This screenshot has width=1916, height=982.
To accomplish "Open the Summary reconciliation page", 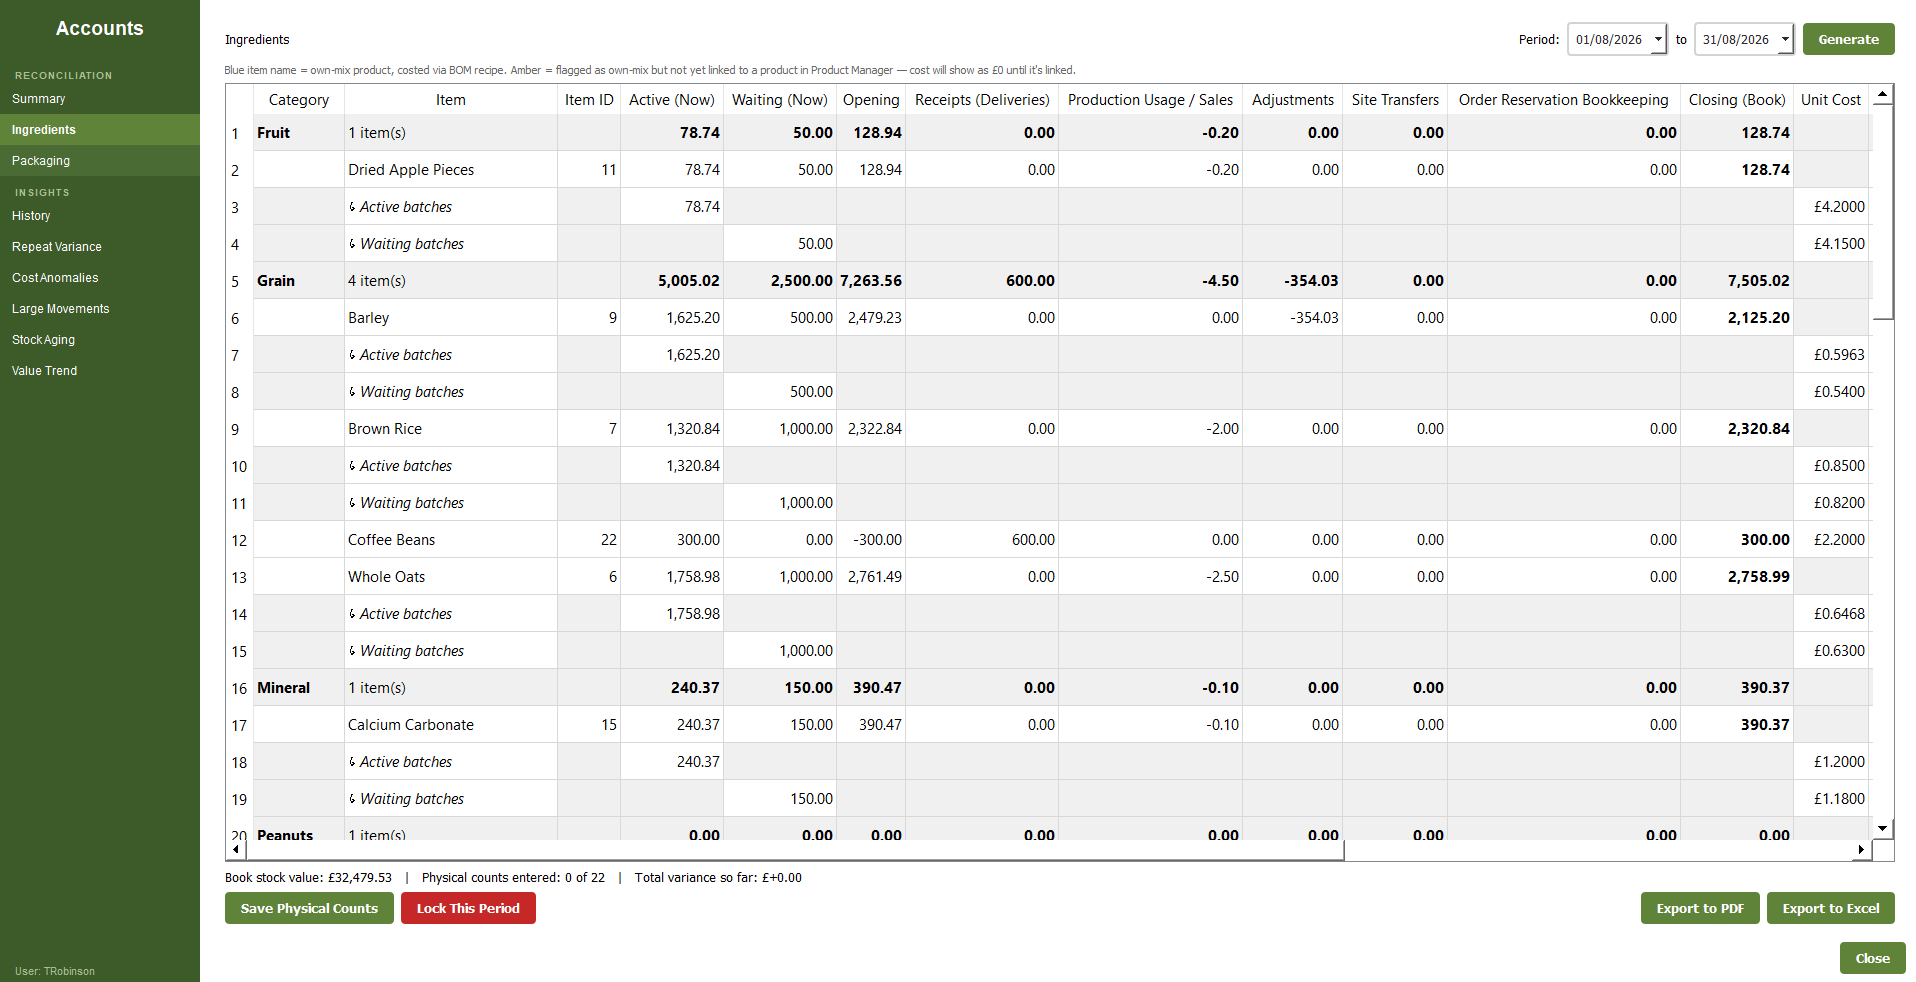I will click(100, 99).
